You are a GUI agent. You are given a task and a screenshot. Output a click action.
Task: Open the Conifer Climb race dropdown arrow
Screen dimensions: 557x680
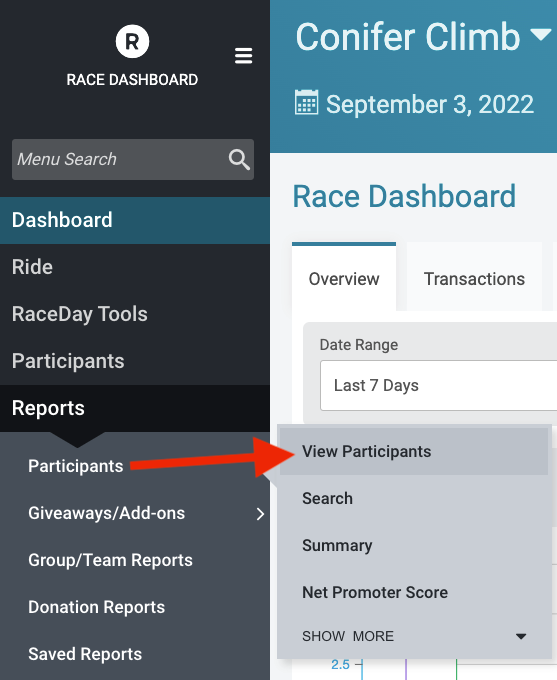click(x=541, y=35)
